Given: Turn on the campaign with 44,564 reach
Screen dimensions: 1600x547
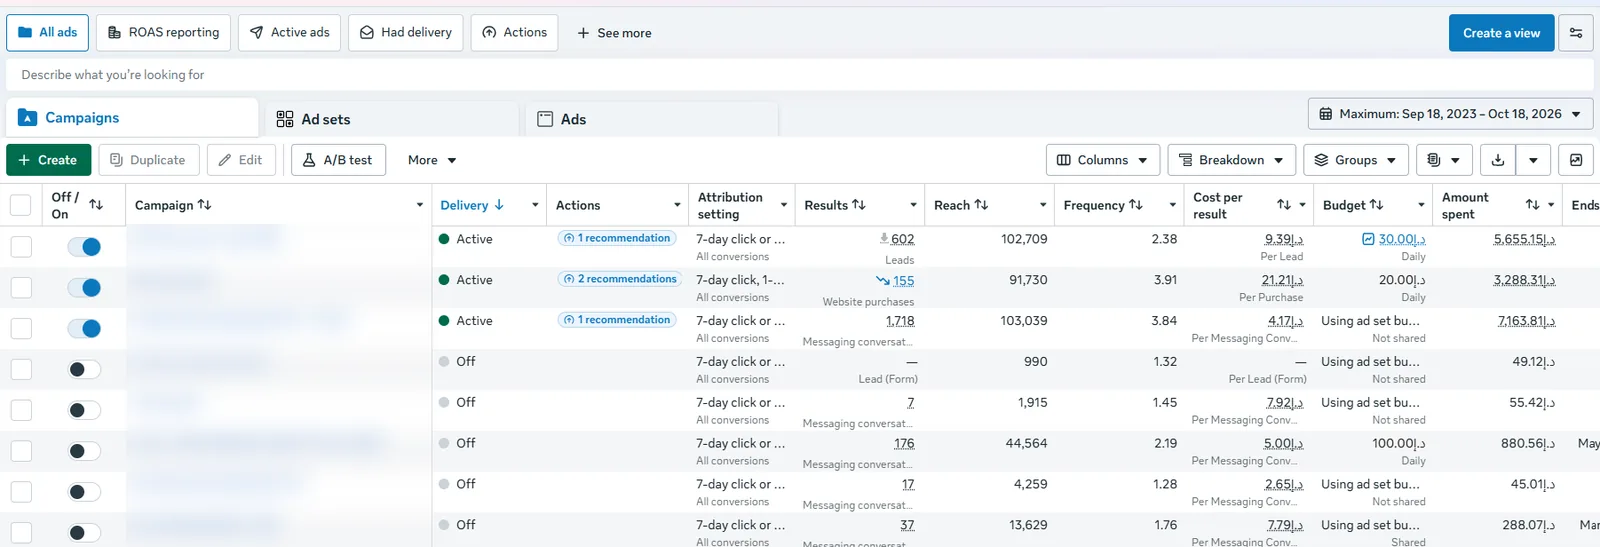Looking at the screenshot, I should click(84, 451).
